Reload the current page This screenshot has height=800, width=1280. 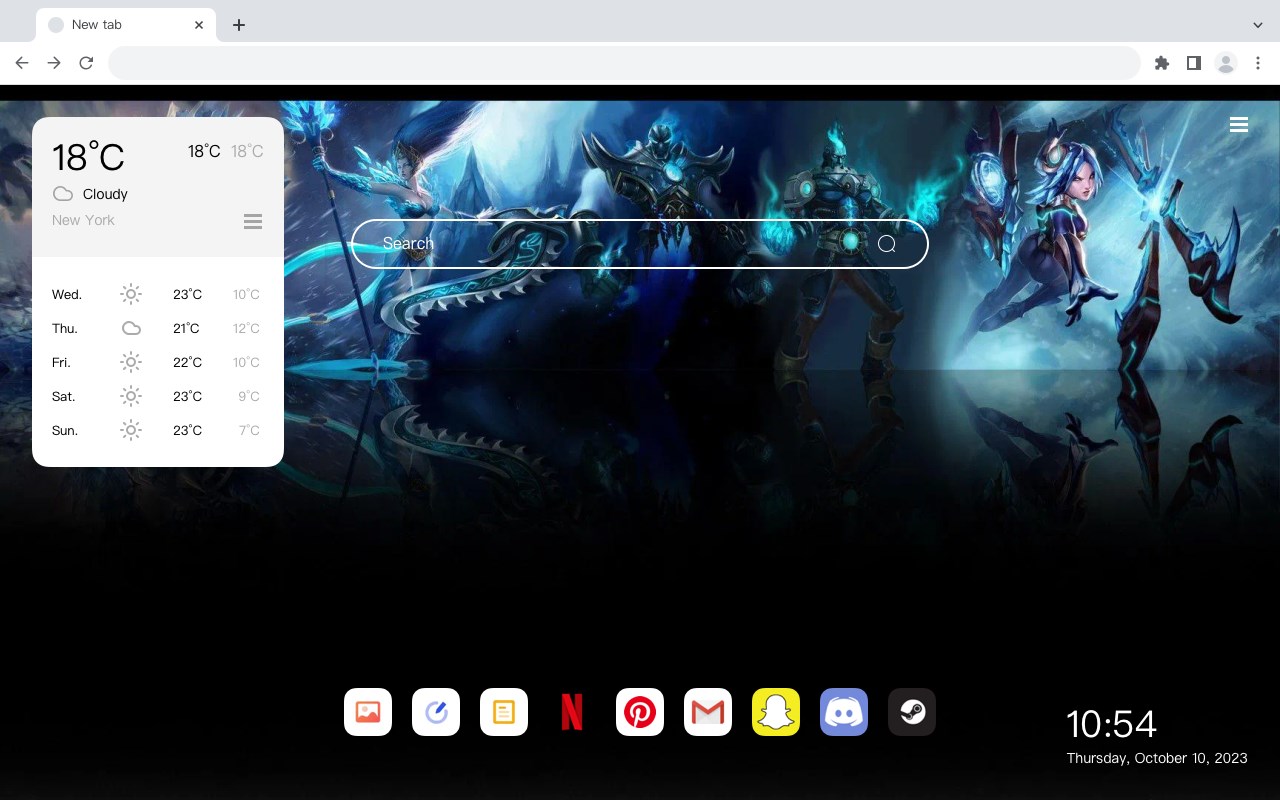(86, 63)
